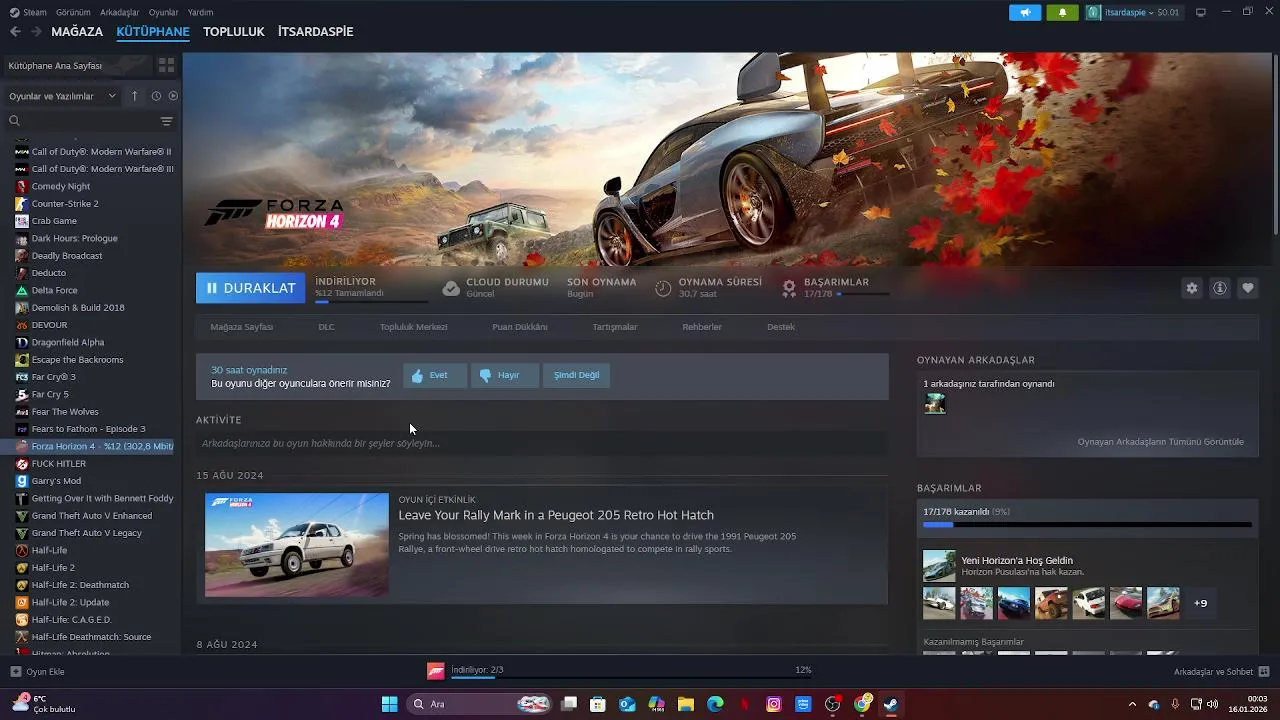Open the Oyunlar menu
Image resolution: width=1280 pixels, height=720 pixels.
[x=164, y=12]
